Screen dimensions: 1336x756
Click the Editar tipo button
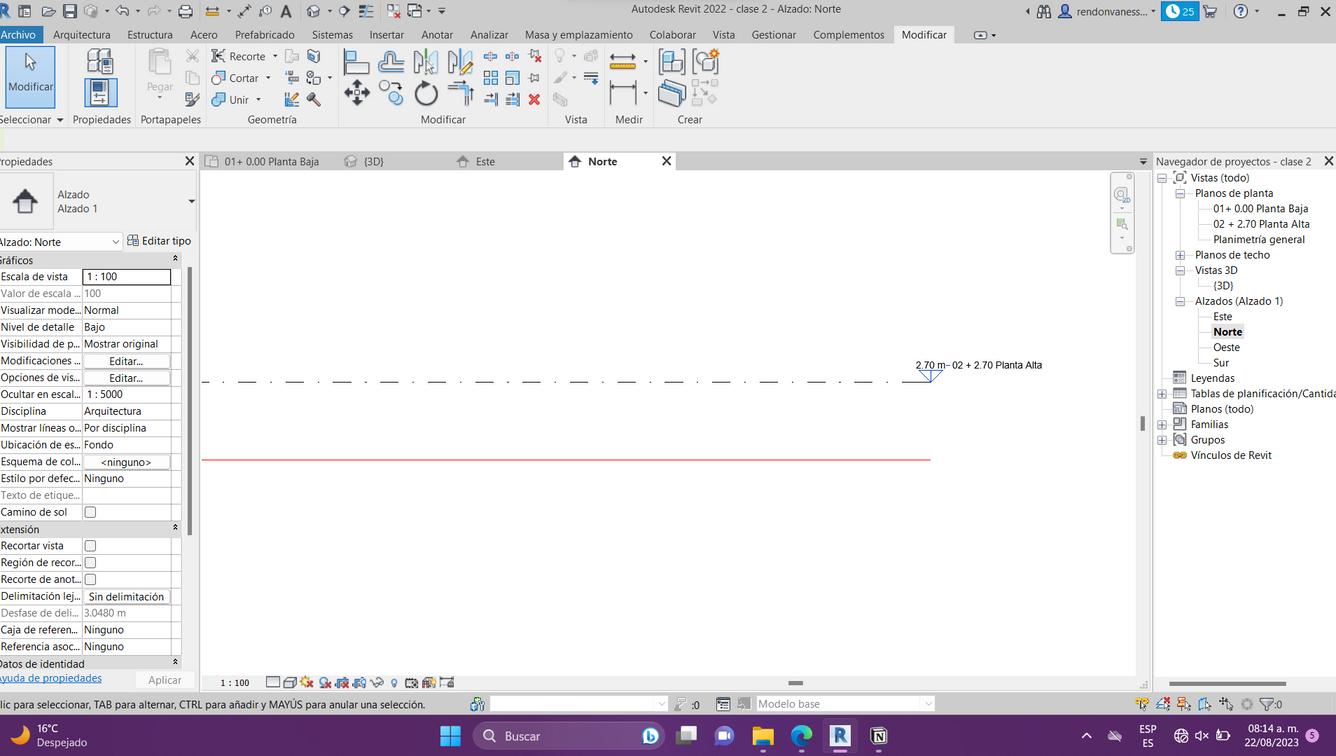point(159,241)
